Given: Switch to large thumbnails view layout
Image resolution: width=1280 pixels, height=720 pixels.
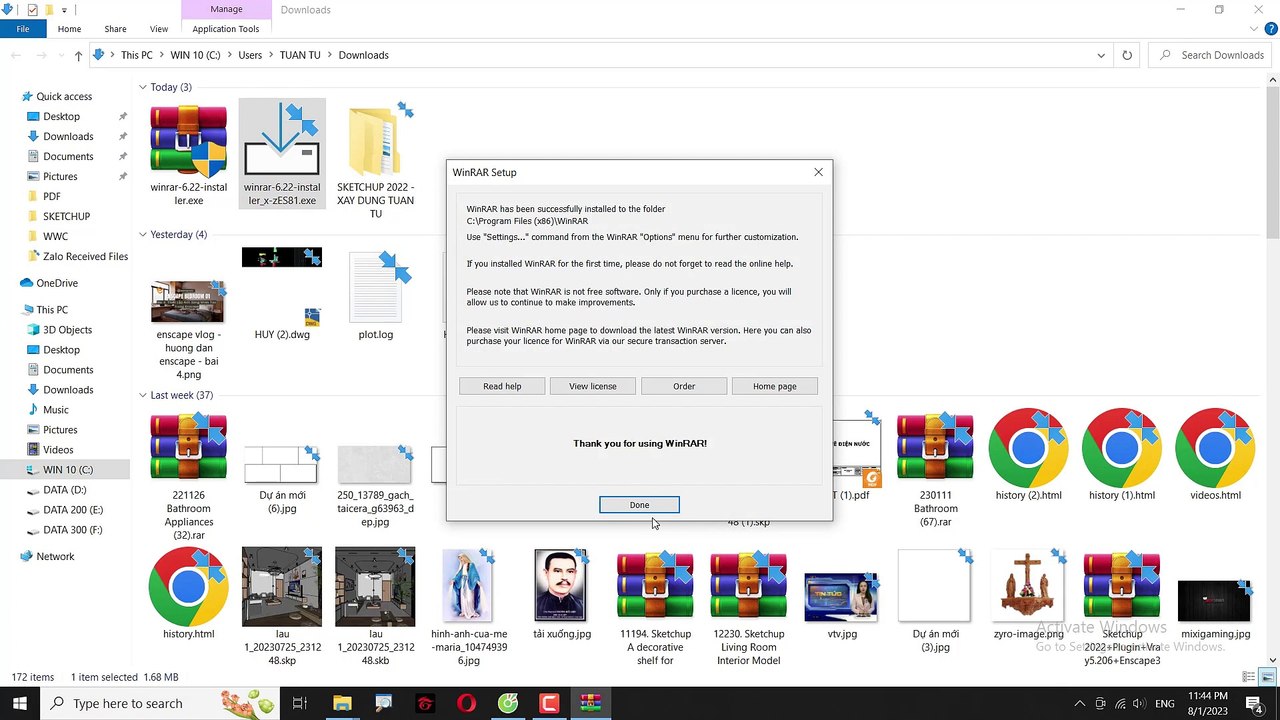Looking at the screenshot, I should coord(1265,677).
